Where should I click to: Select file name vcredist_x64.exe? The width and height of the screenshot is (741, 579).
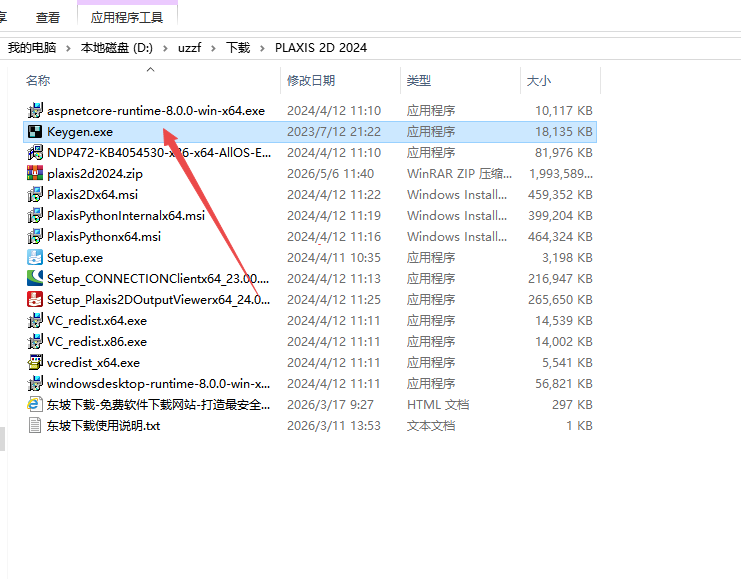tap(94, 363)
